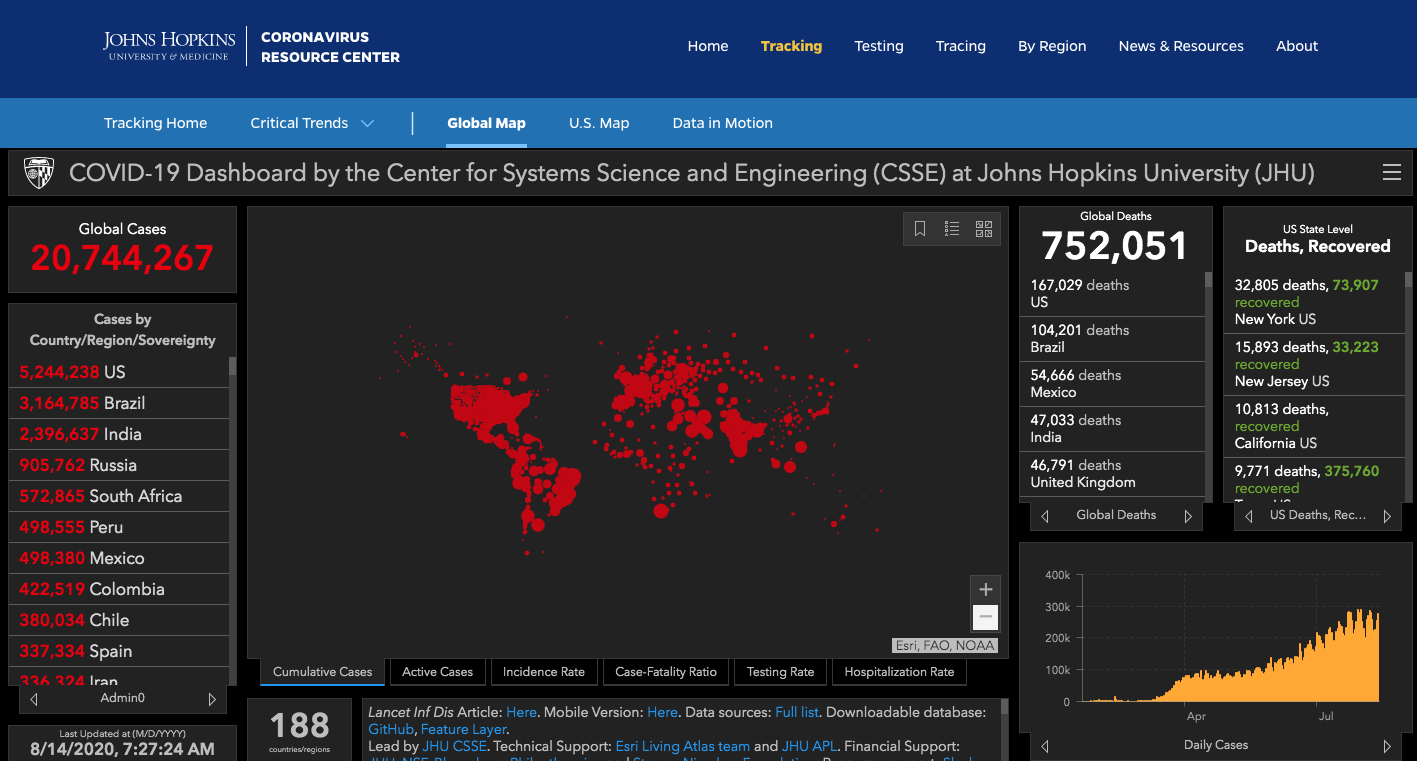Expand the Critical Trends dropdown
The image size is (1417, 761).
[312, 123]
